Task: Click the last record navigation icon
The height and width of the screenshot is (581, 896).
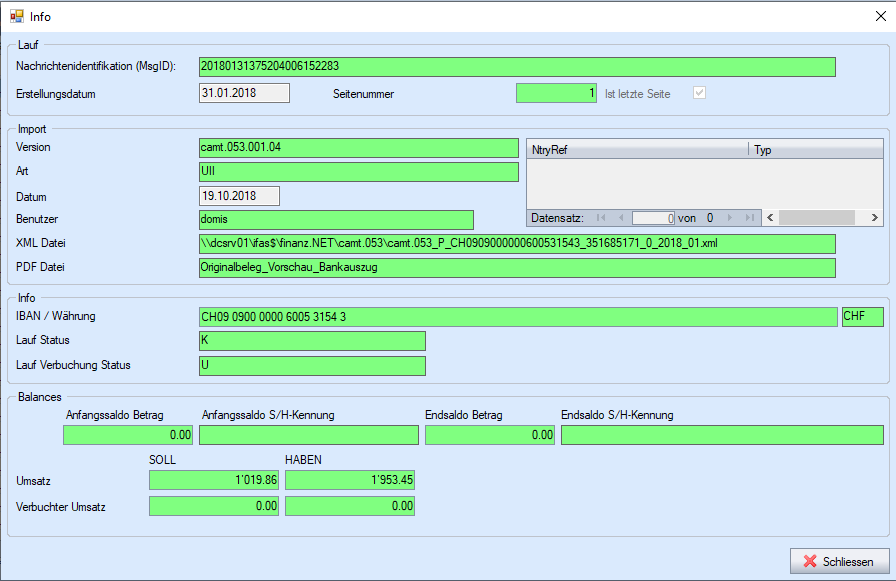Action: [x=749, y=217]
